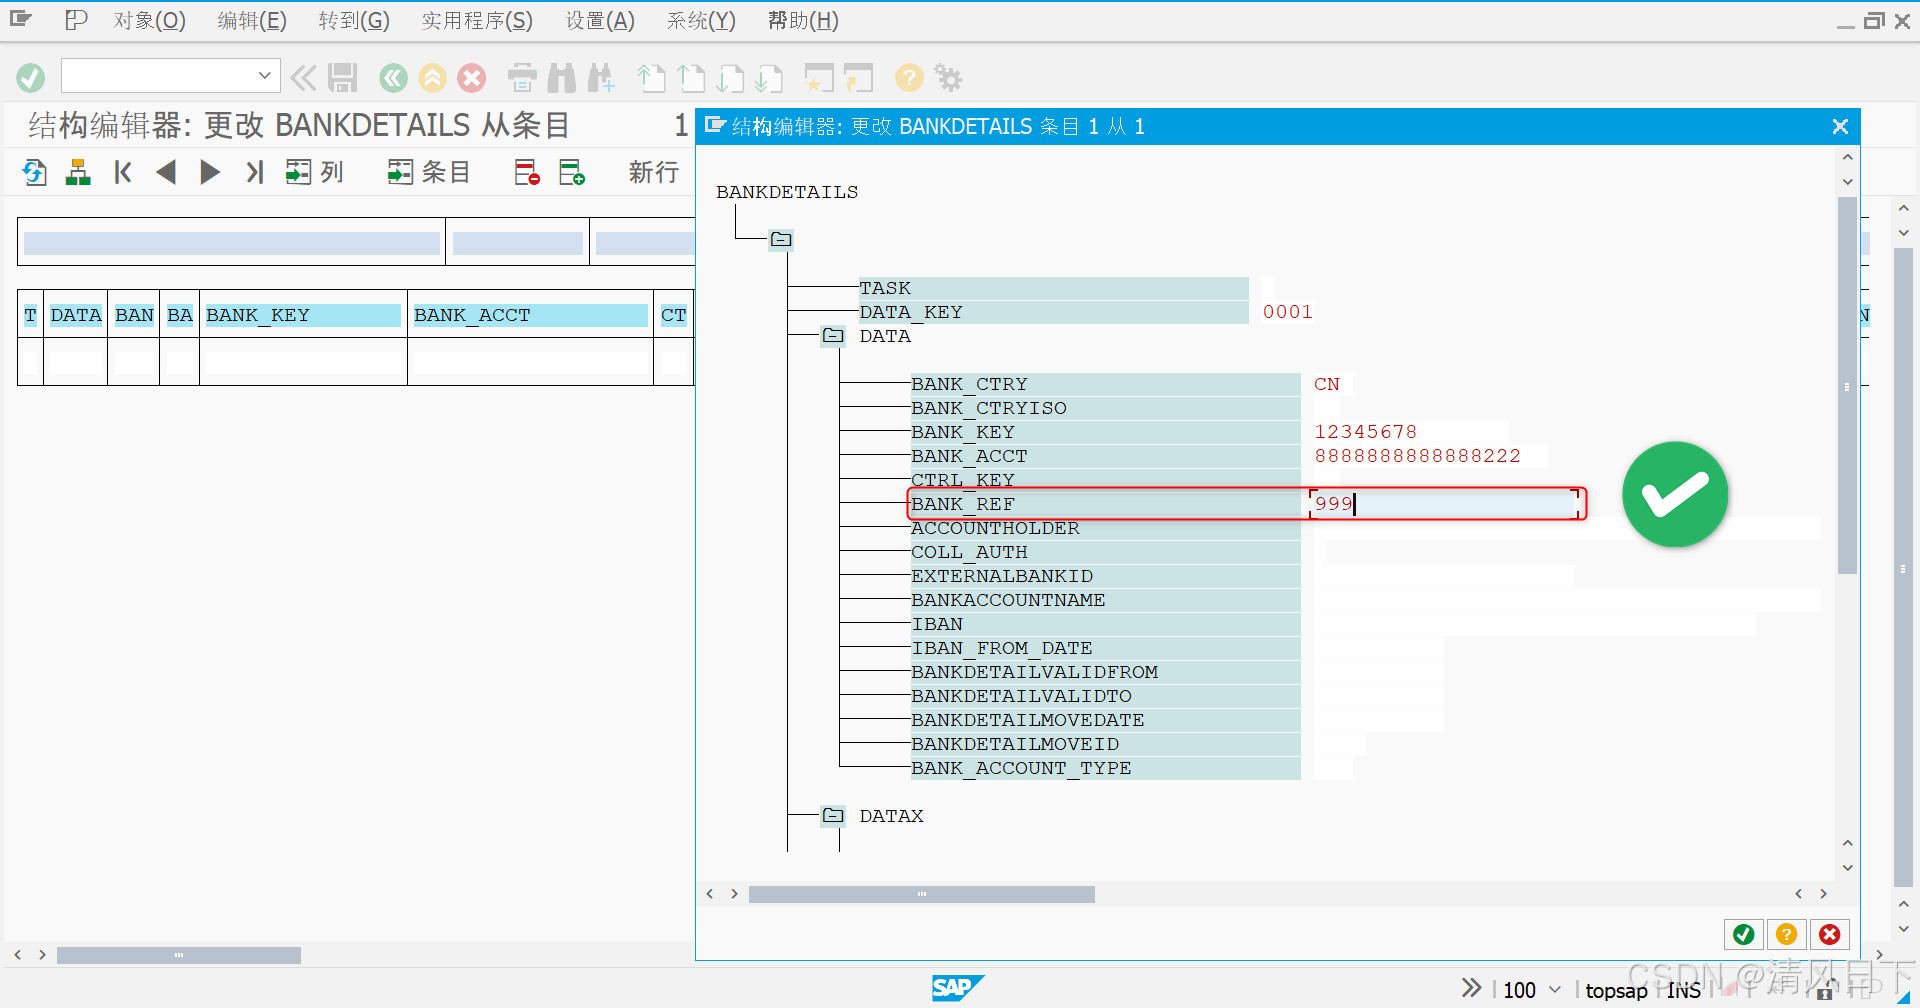Click the 条目 entry button
Image resolution: width=1920 pixels, height=1008 pixels.
[x=429, y=172]
